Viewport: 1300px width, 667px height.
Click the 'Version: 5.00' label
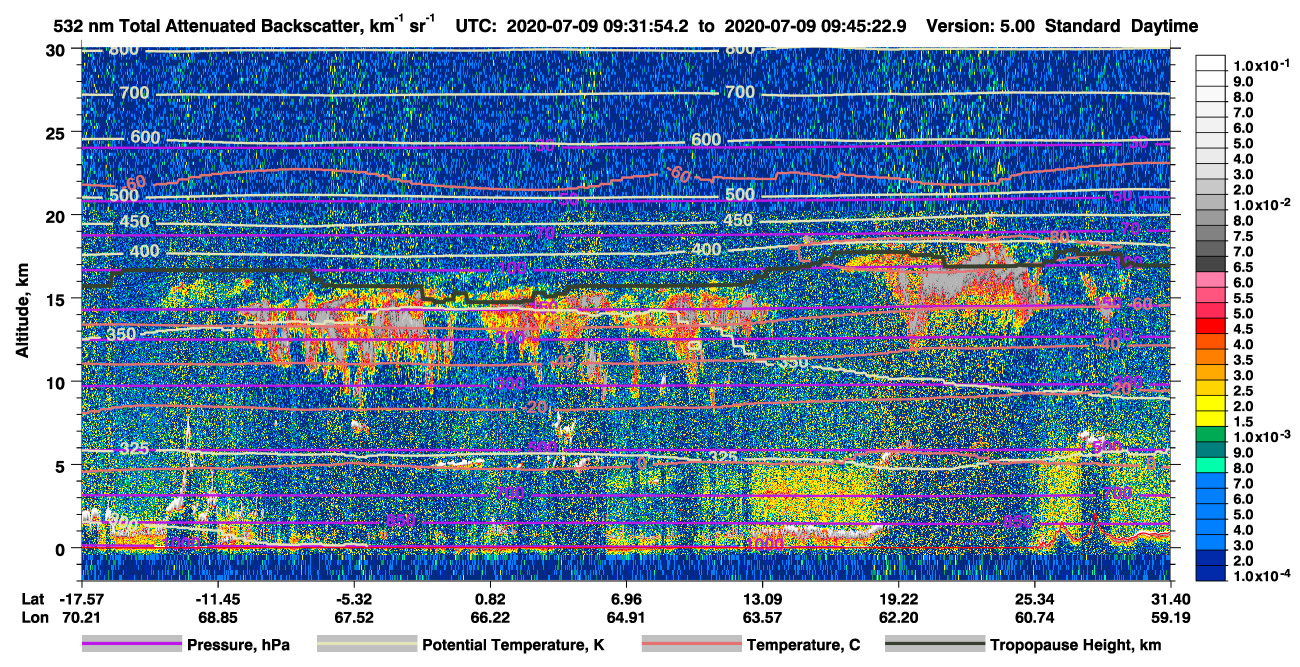[x=982, y=26]
